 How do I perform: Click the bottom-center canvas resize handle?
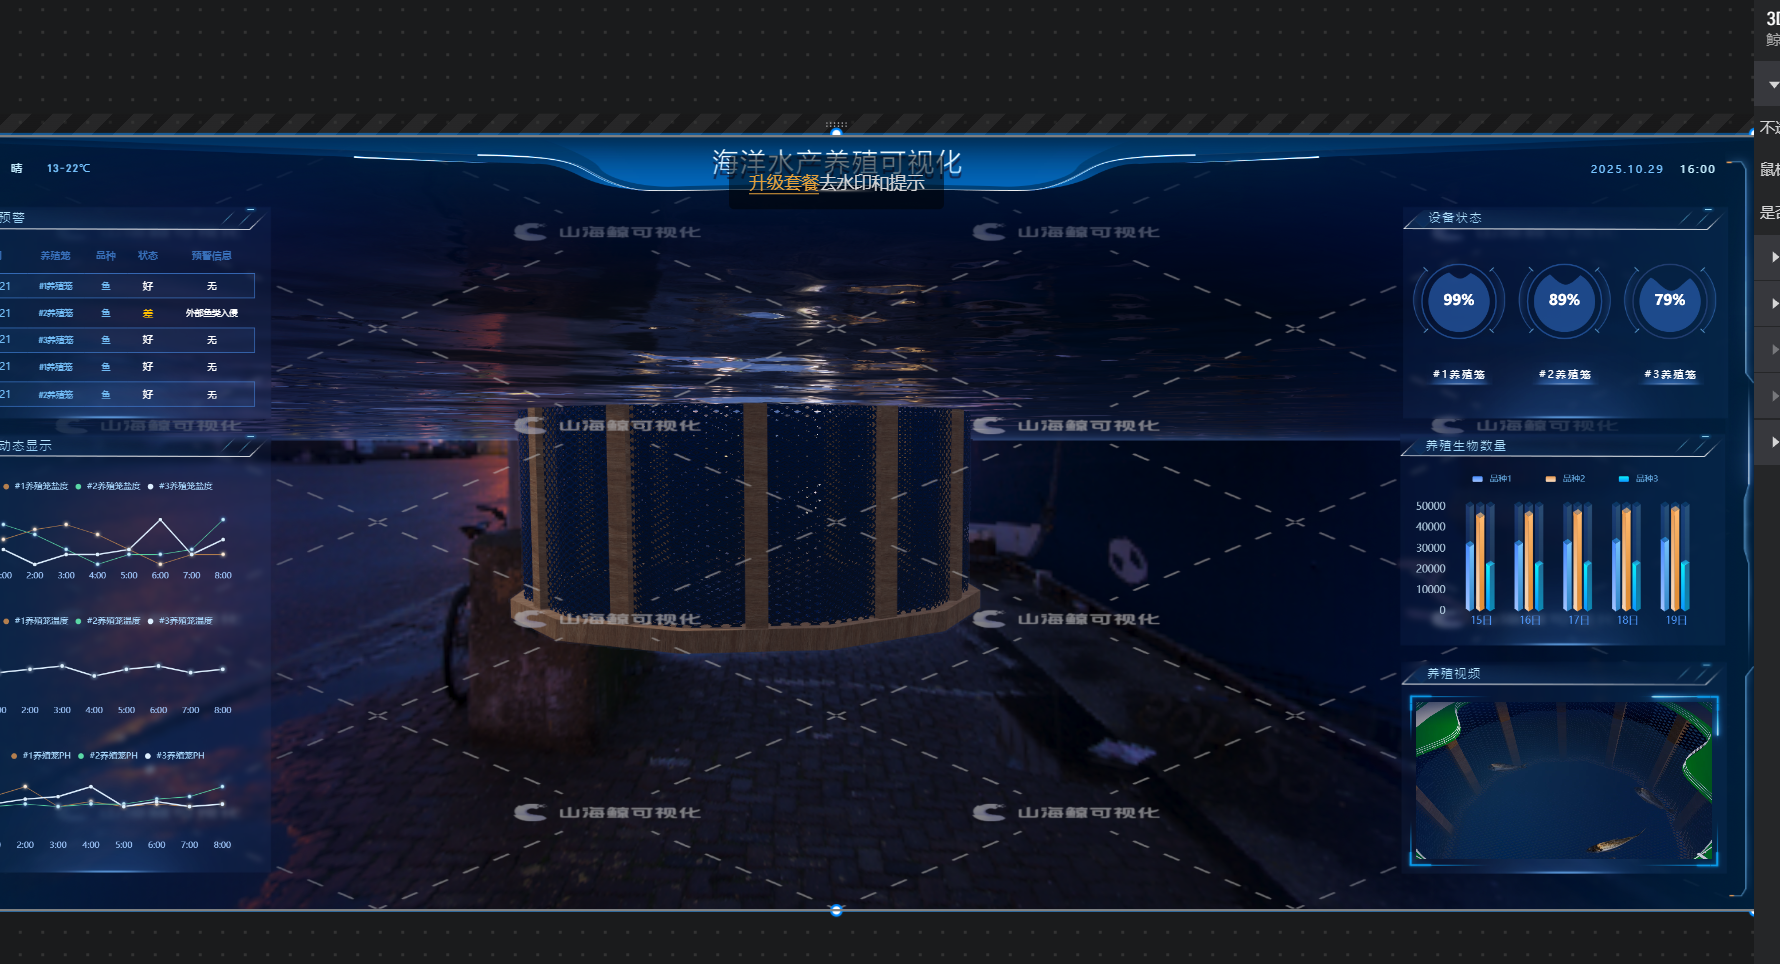[x=836, y=910]
